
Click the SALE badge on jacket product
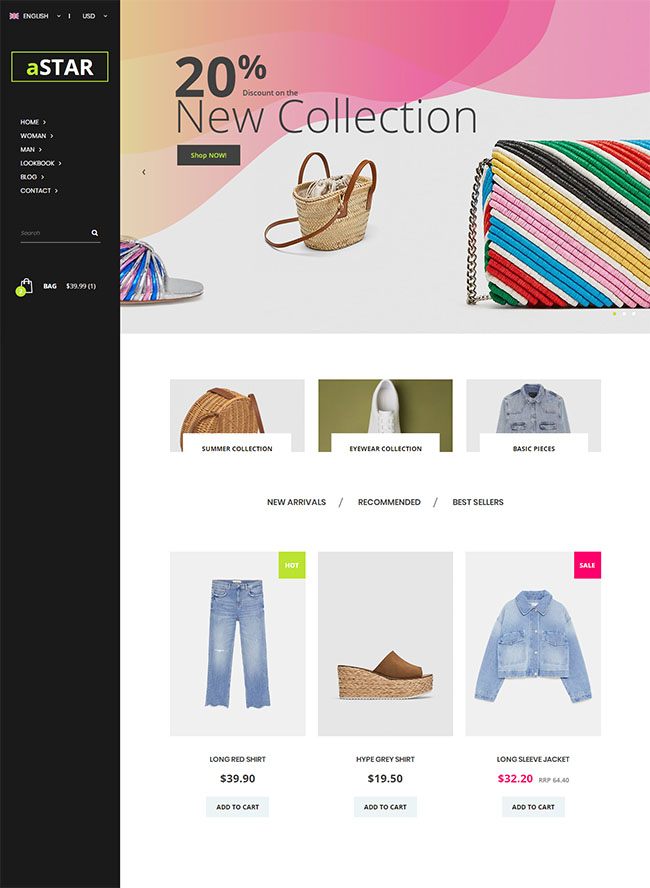tap(587, 565)
